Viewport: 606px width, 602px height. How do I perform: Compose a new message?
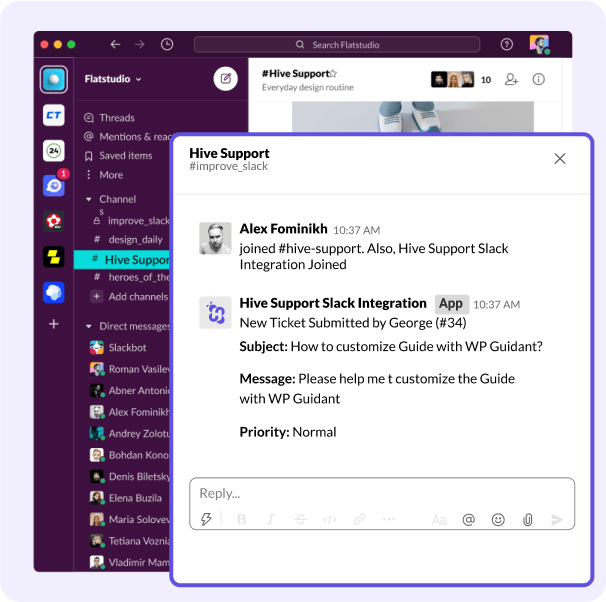[x=226, y=79]
